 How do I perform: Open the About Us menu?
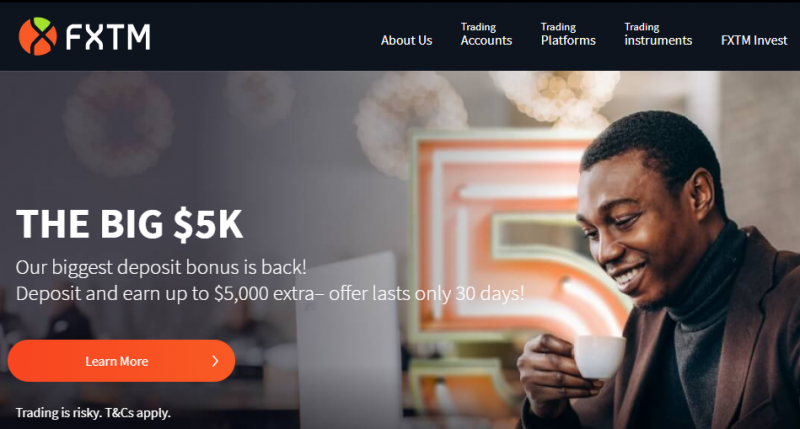[407, 40]
